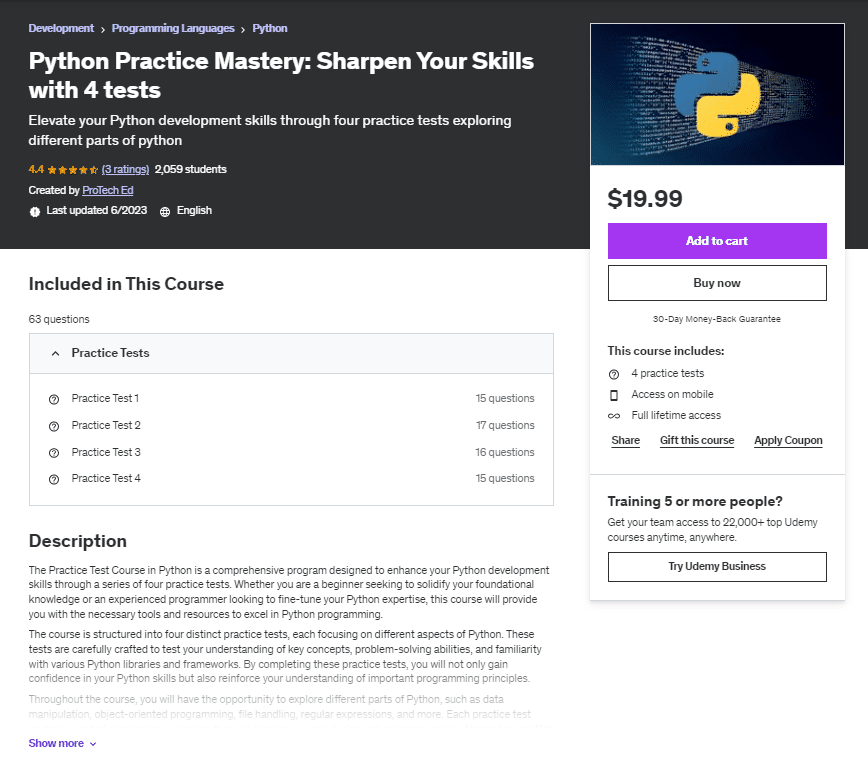Viewport: 868px width, 760px height.
Task: Click the question mark icon beside 4 practice tests
Action: click(614, 373)
